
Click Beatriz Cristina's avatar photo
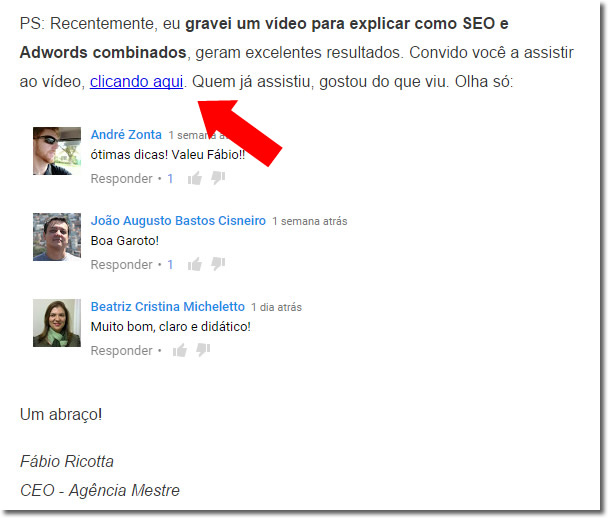pyautogui.click(x=57, y=325)
